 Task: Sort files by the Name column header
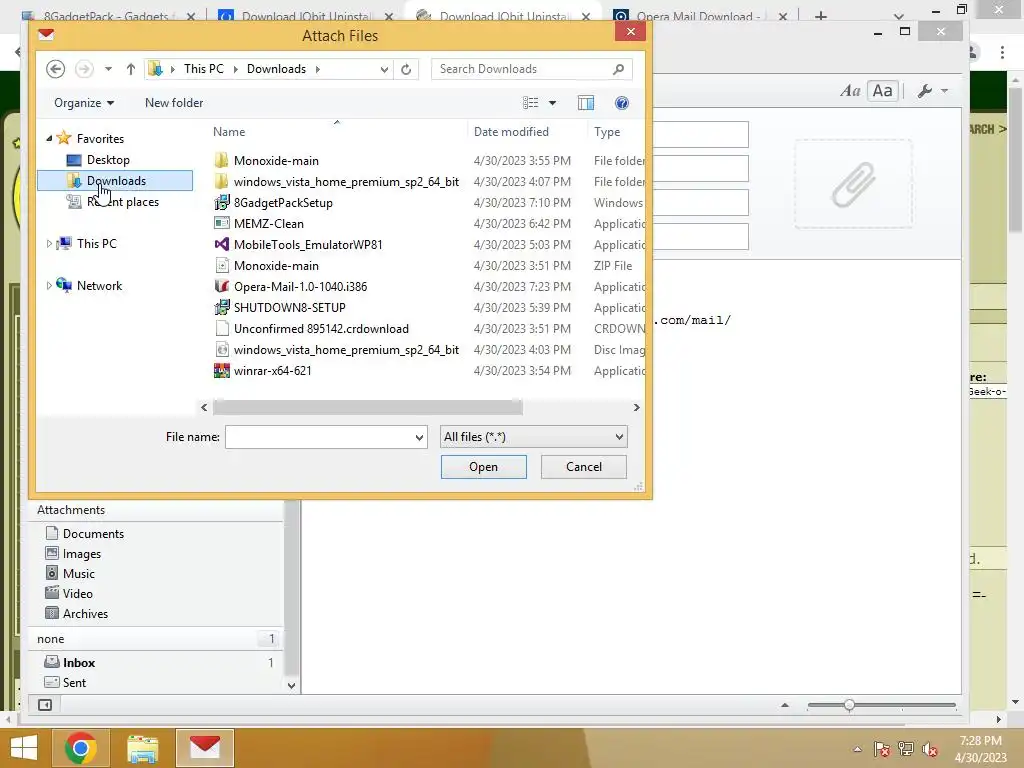[229, 131]
